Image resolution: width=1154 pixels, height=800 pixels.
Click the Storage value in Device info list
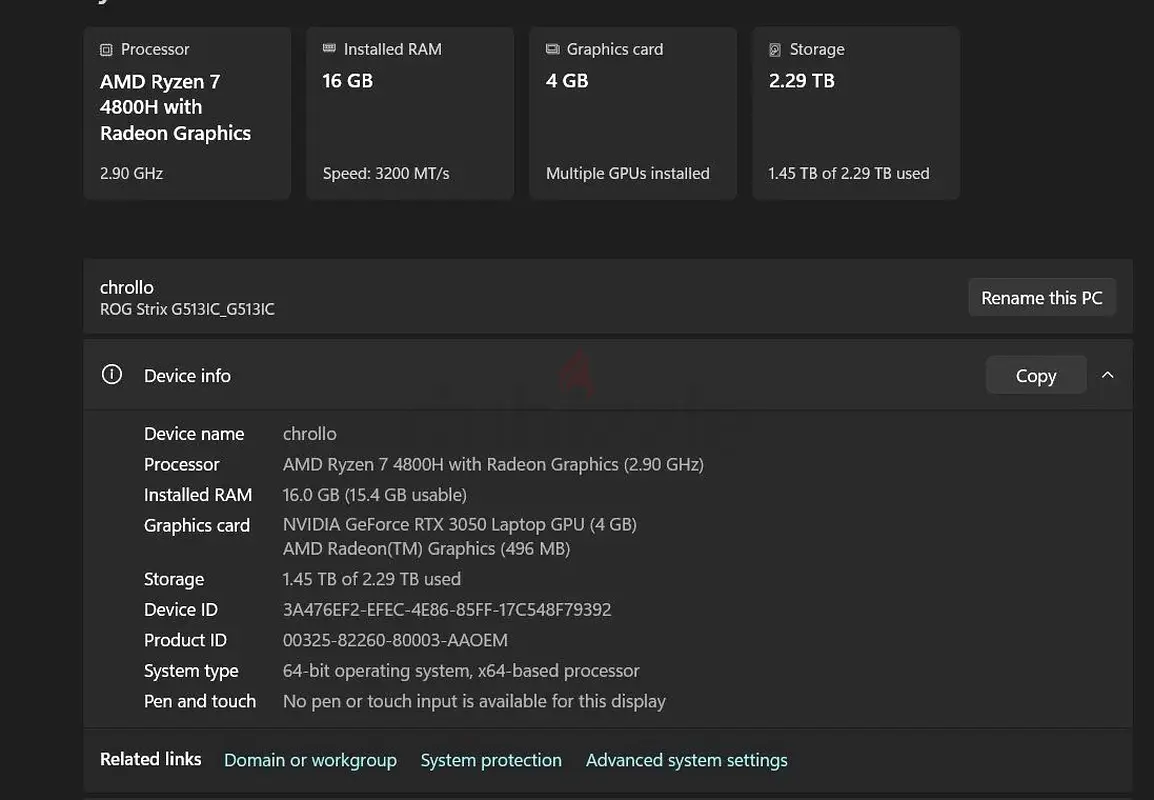[372, 579]
